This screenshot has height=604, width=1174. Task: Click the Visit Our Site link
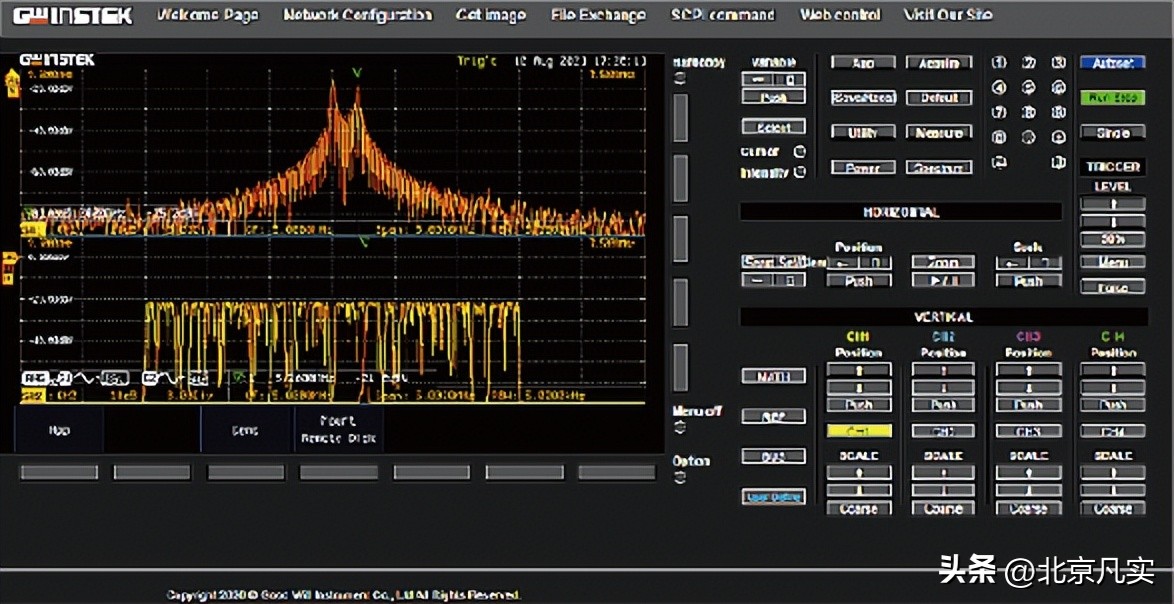pyautogui.click(x=948, y=15)
